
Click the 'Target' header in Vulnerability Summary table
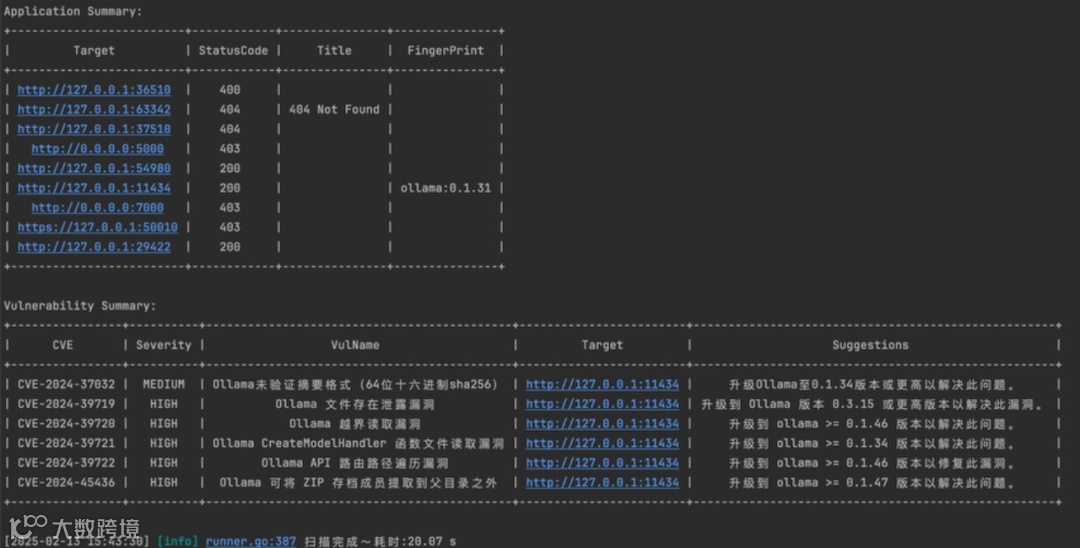602,345
